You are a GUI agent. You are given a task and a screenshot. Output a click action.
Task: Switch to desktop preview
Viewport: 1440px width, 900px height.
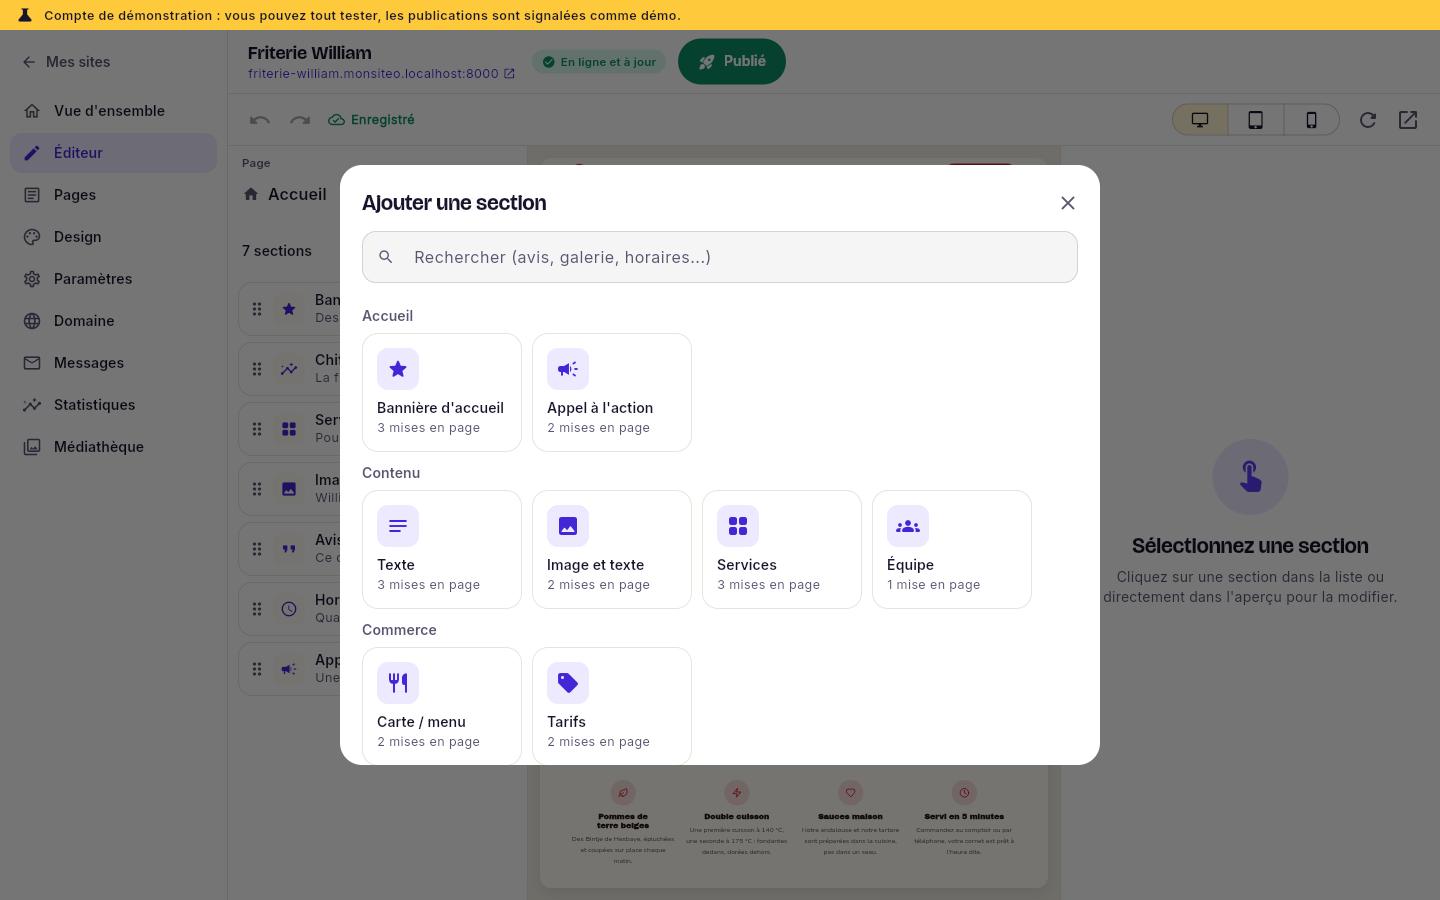click(x=1200, y=120)
